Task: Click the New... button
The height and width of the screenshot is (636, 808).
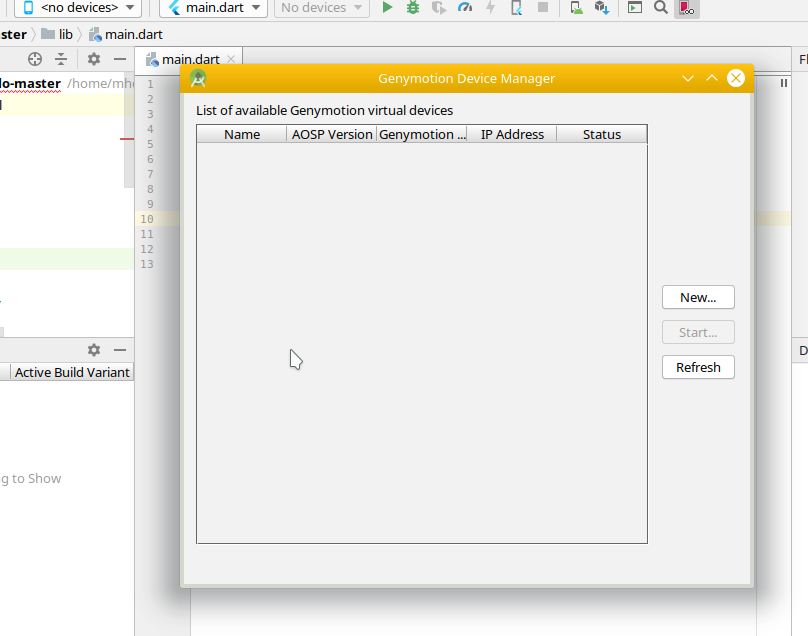Action: (x=698, y=297)
